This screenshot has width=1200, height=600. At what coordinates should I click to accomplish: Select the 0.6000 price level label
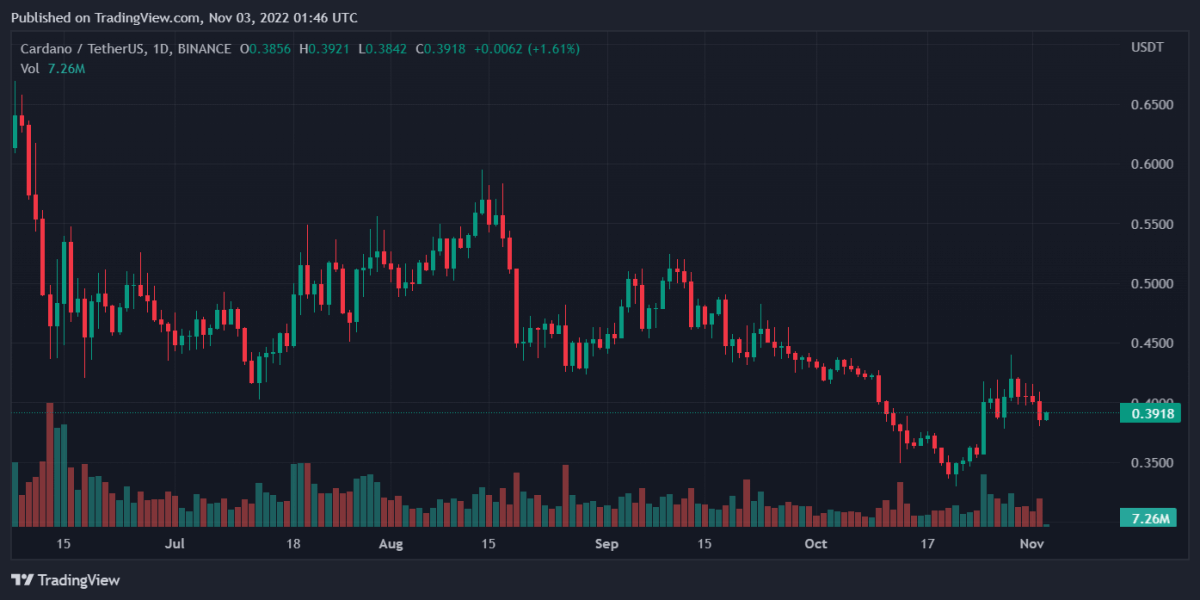coord(1151,164)
